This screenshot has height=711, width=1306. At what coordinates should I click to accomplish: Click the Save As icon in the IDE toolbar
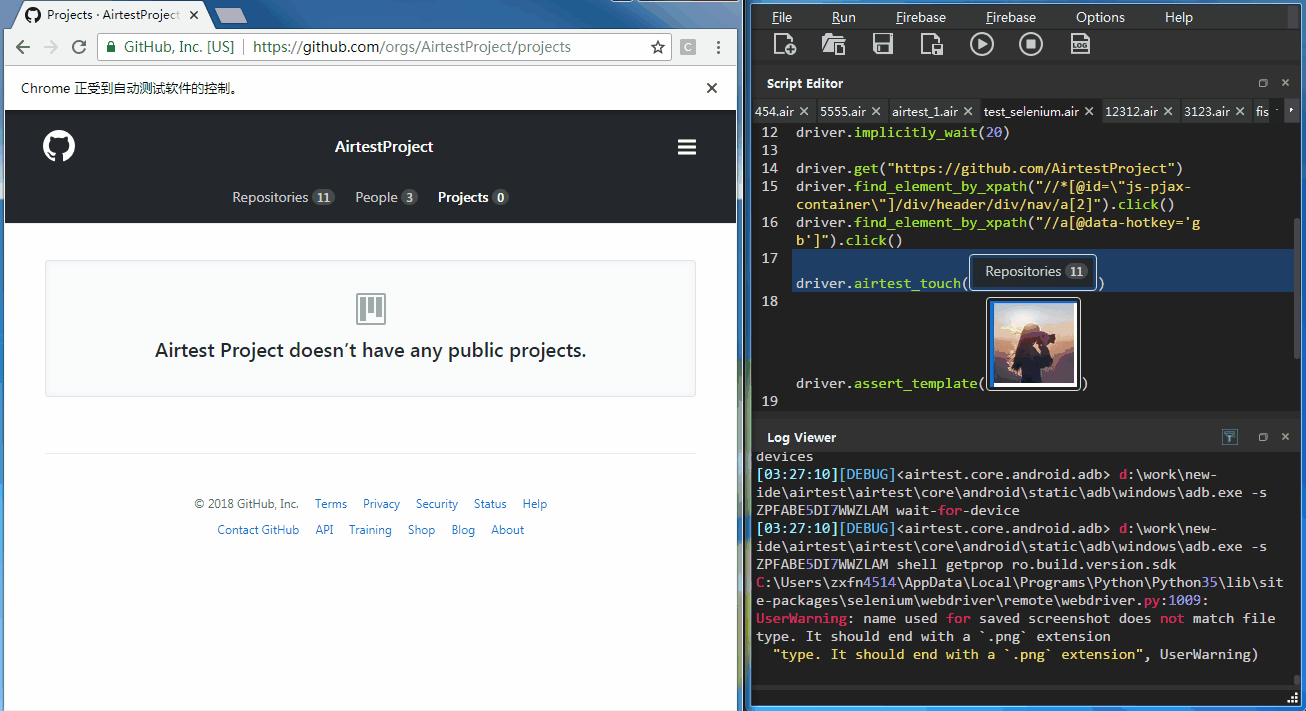click(931, 44)
